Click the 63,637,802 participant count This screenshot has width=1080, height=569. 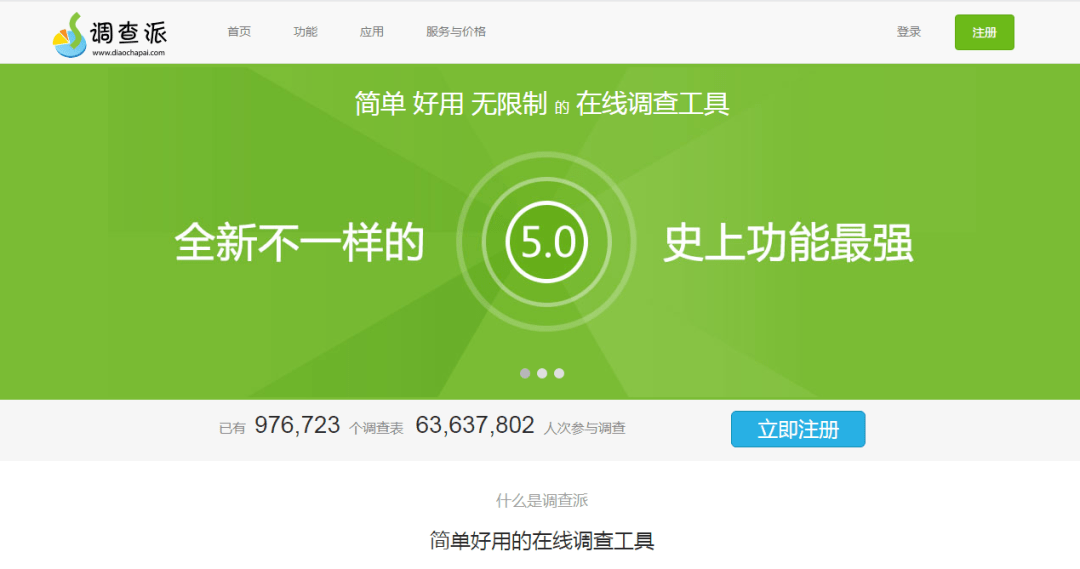(475, 426)
